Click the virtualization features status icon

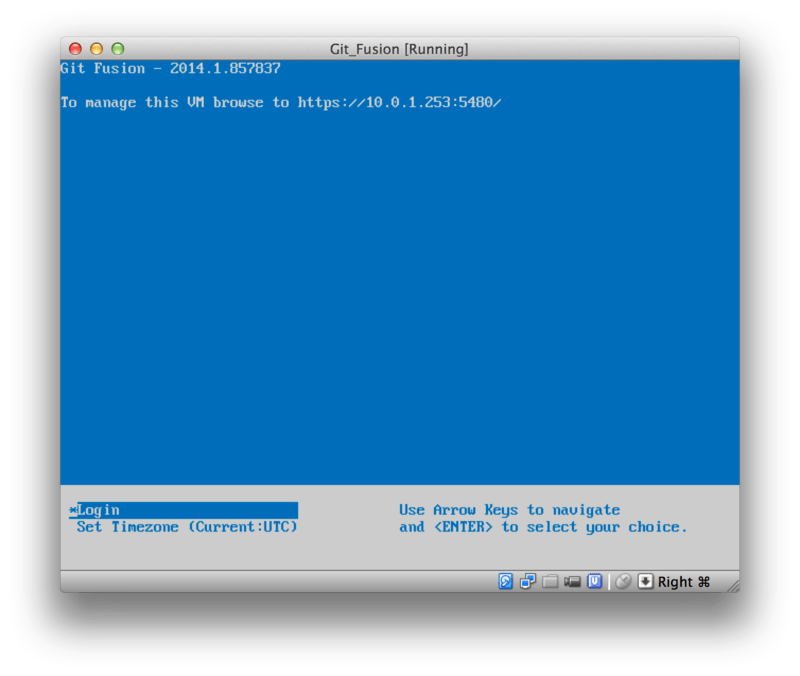click(x=593, y=582)
